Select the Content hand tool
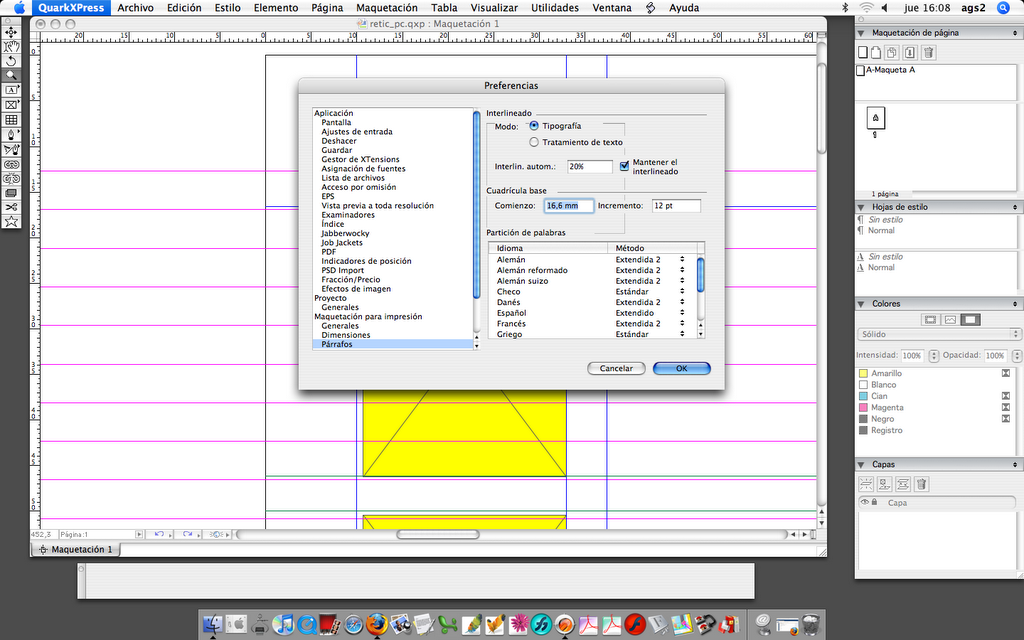Screen dimensions: 1024x640 pyautogui.click(x=11, y=46)
